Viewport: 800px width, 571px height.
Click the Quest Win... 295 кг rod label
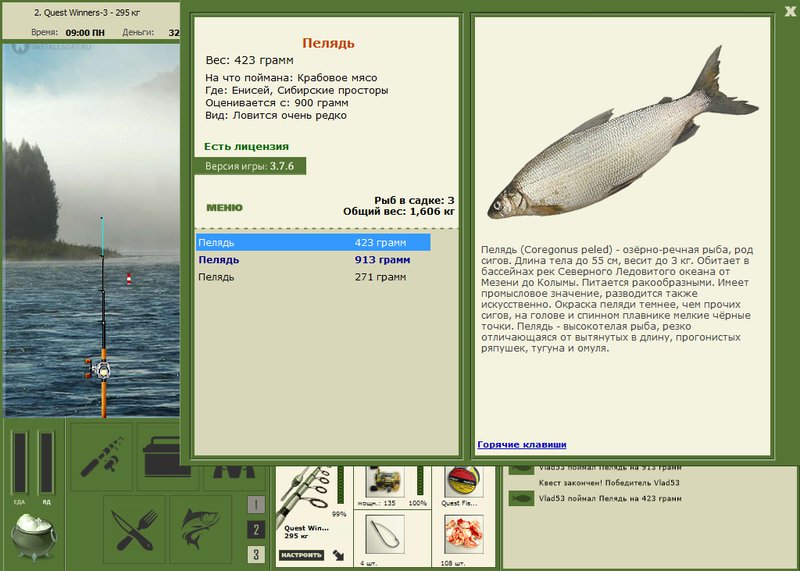(x=307, y=532)
